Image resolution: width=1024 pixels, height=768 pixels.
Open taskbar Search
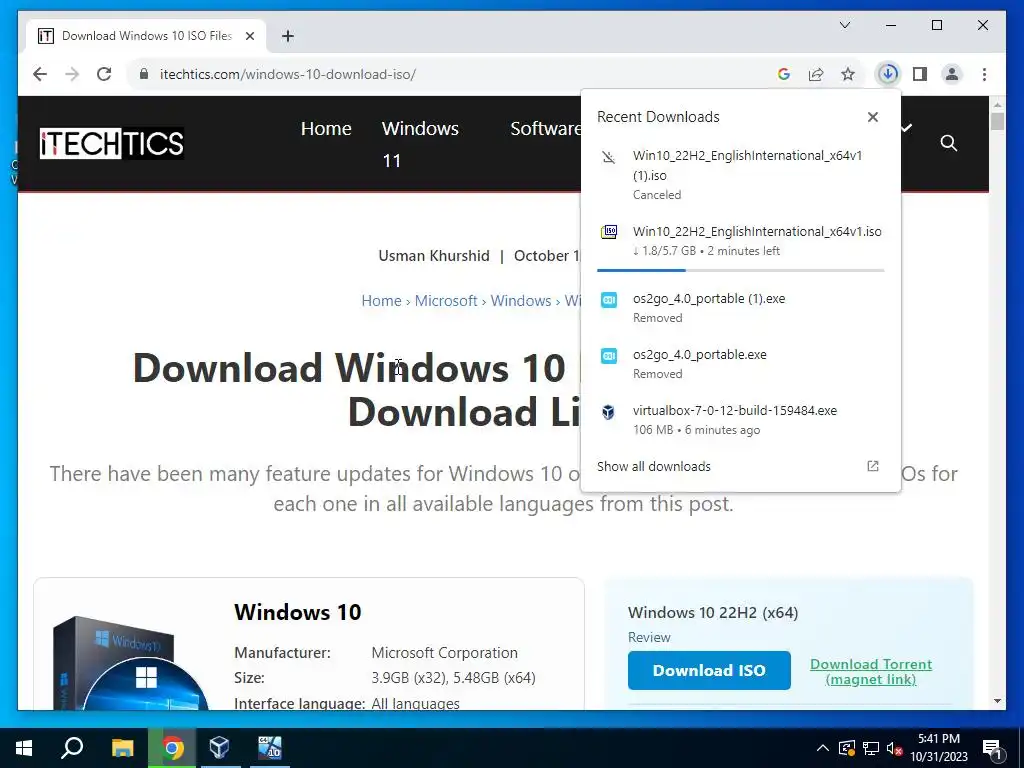click(x=72, y=748)
